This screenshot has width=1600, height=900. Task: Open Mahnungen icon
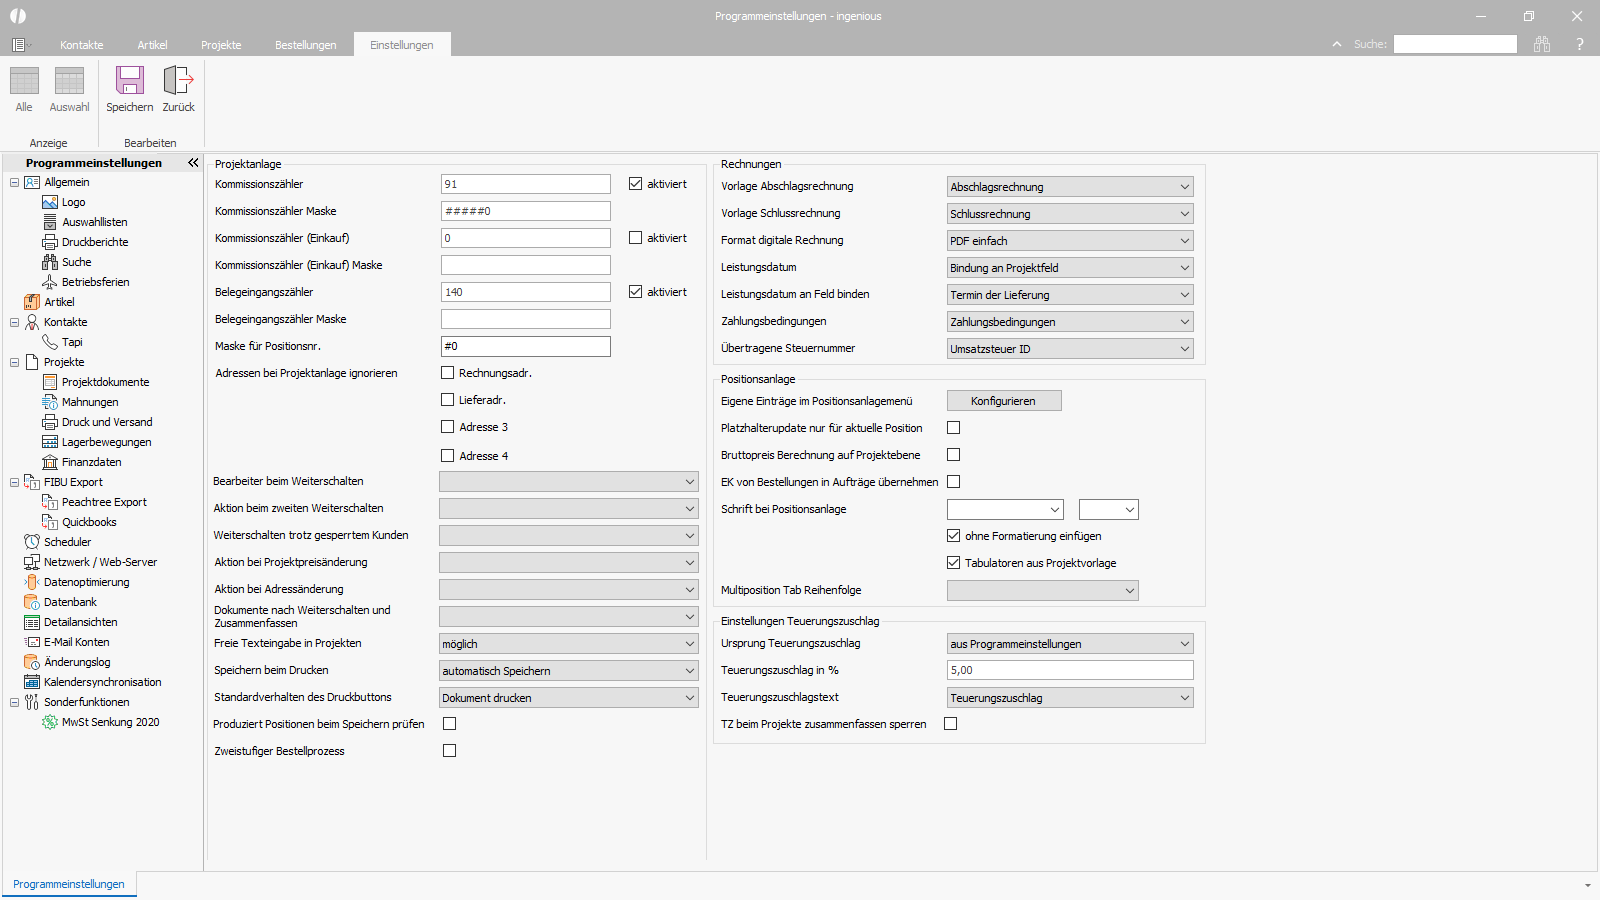pyautogui.click(x=50, y=402)
